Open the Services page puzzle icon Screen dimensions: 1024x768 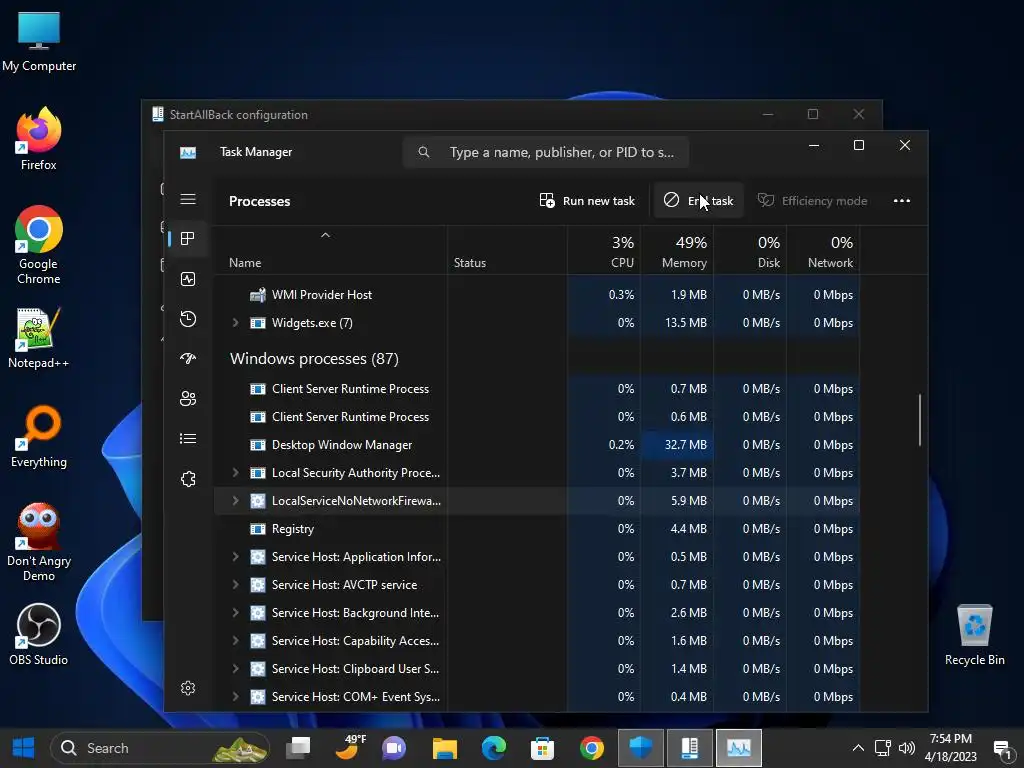point(188,479)
